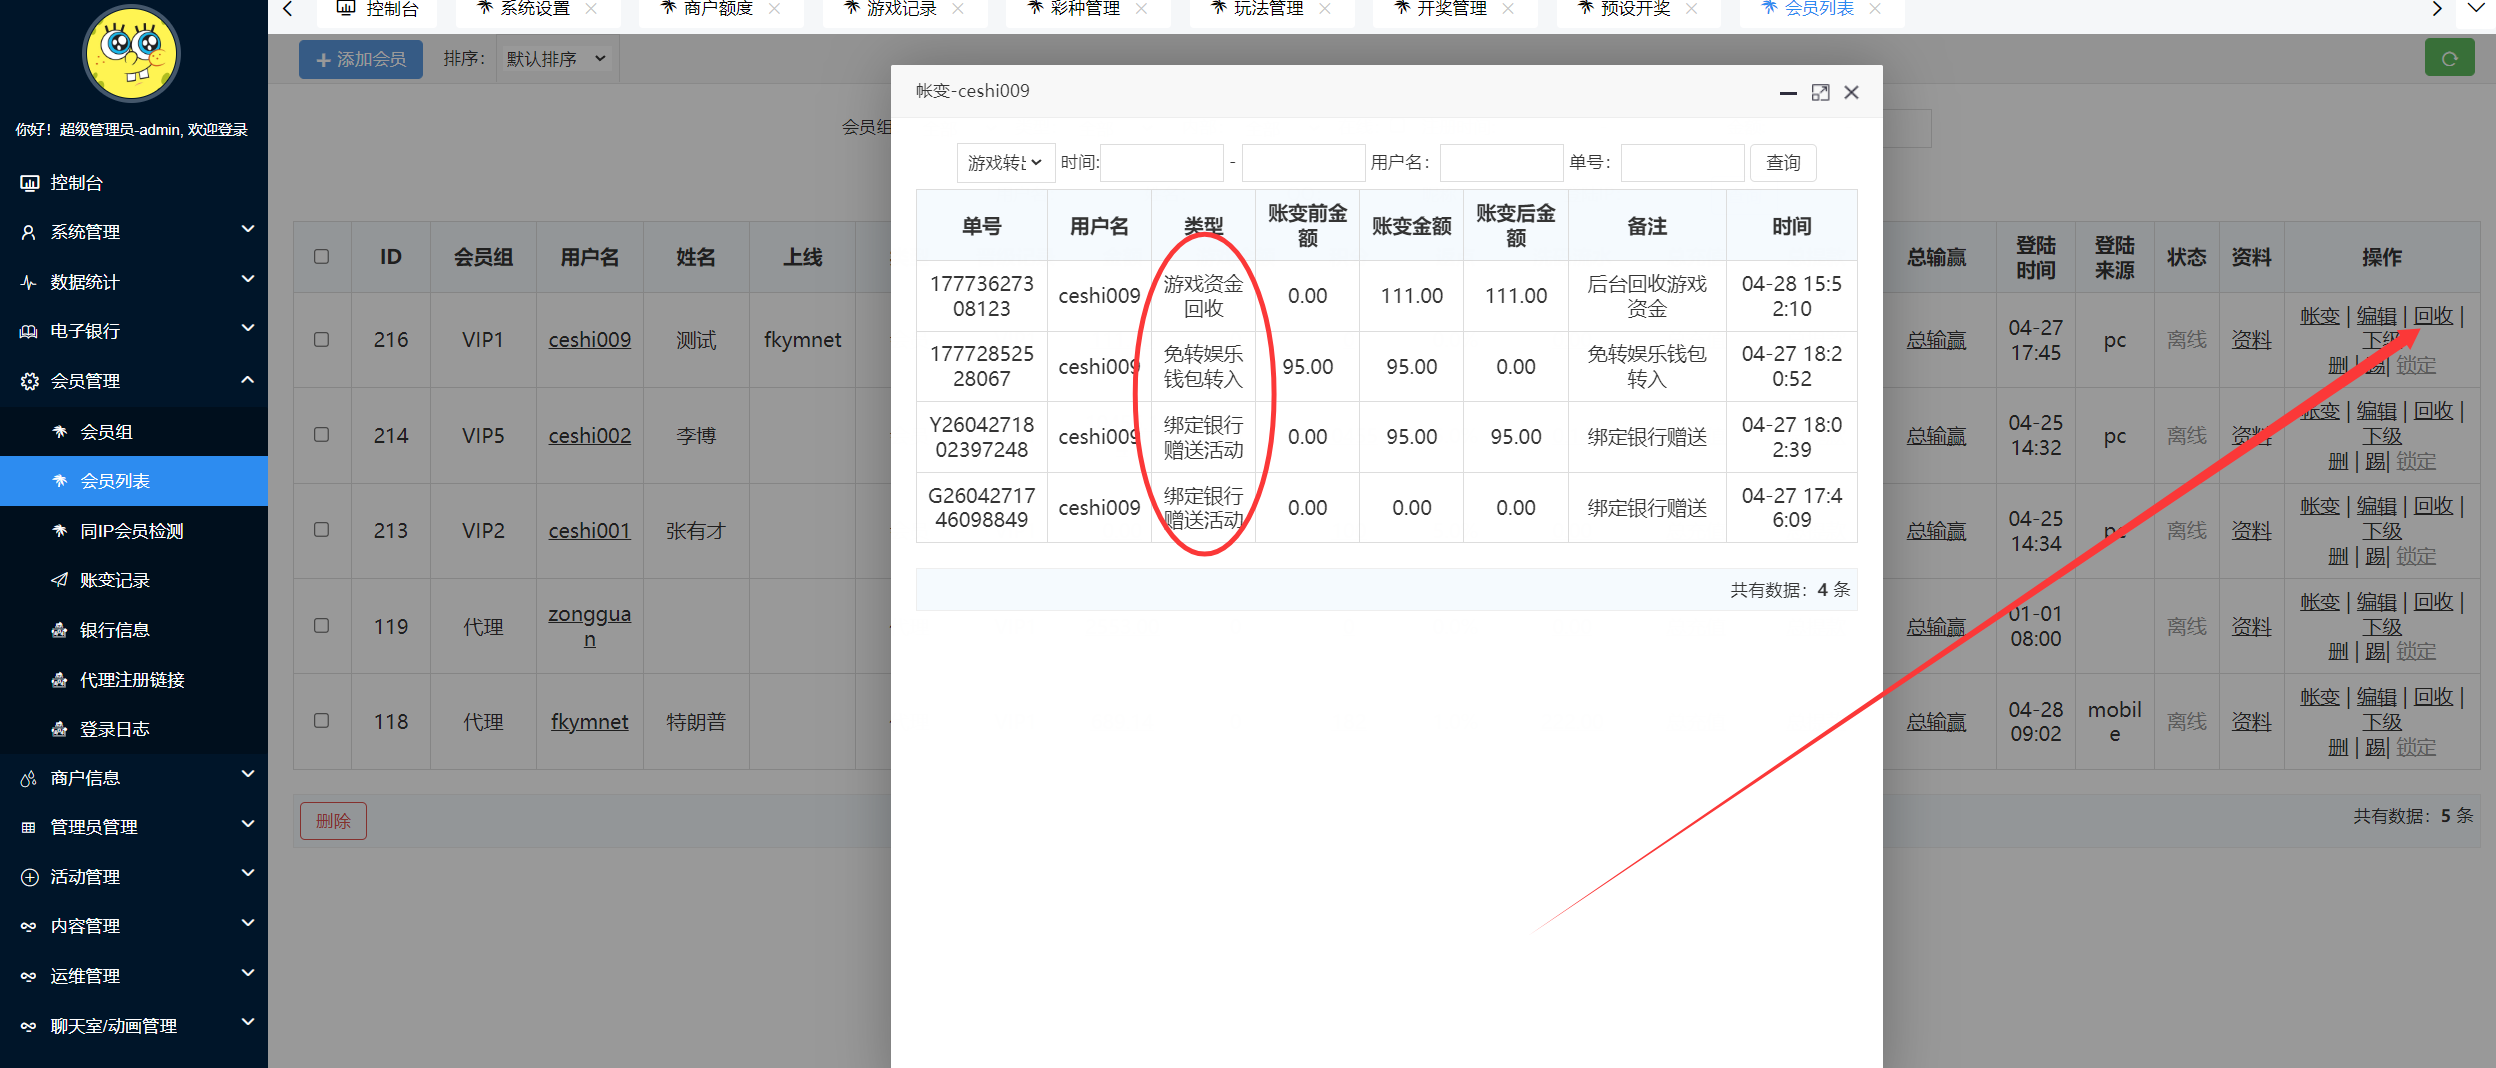Check the checkbox for agent fkymnet row
Viewport: 2496px width, 1068px height.
tap(321, 720)
